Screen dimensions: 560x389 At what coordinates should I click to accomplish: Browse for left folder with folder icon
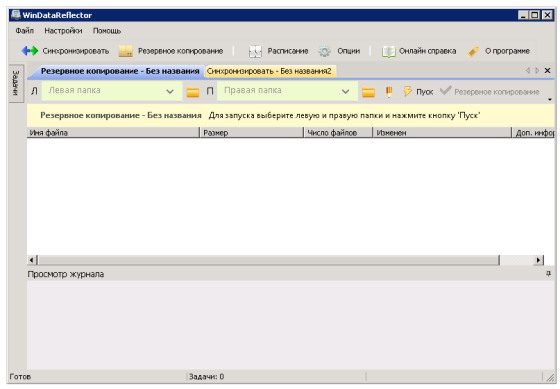click(193, 92)
